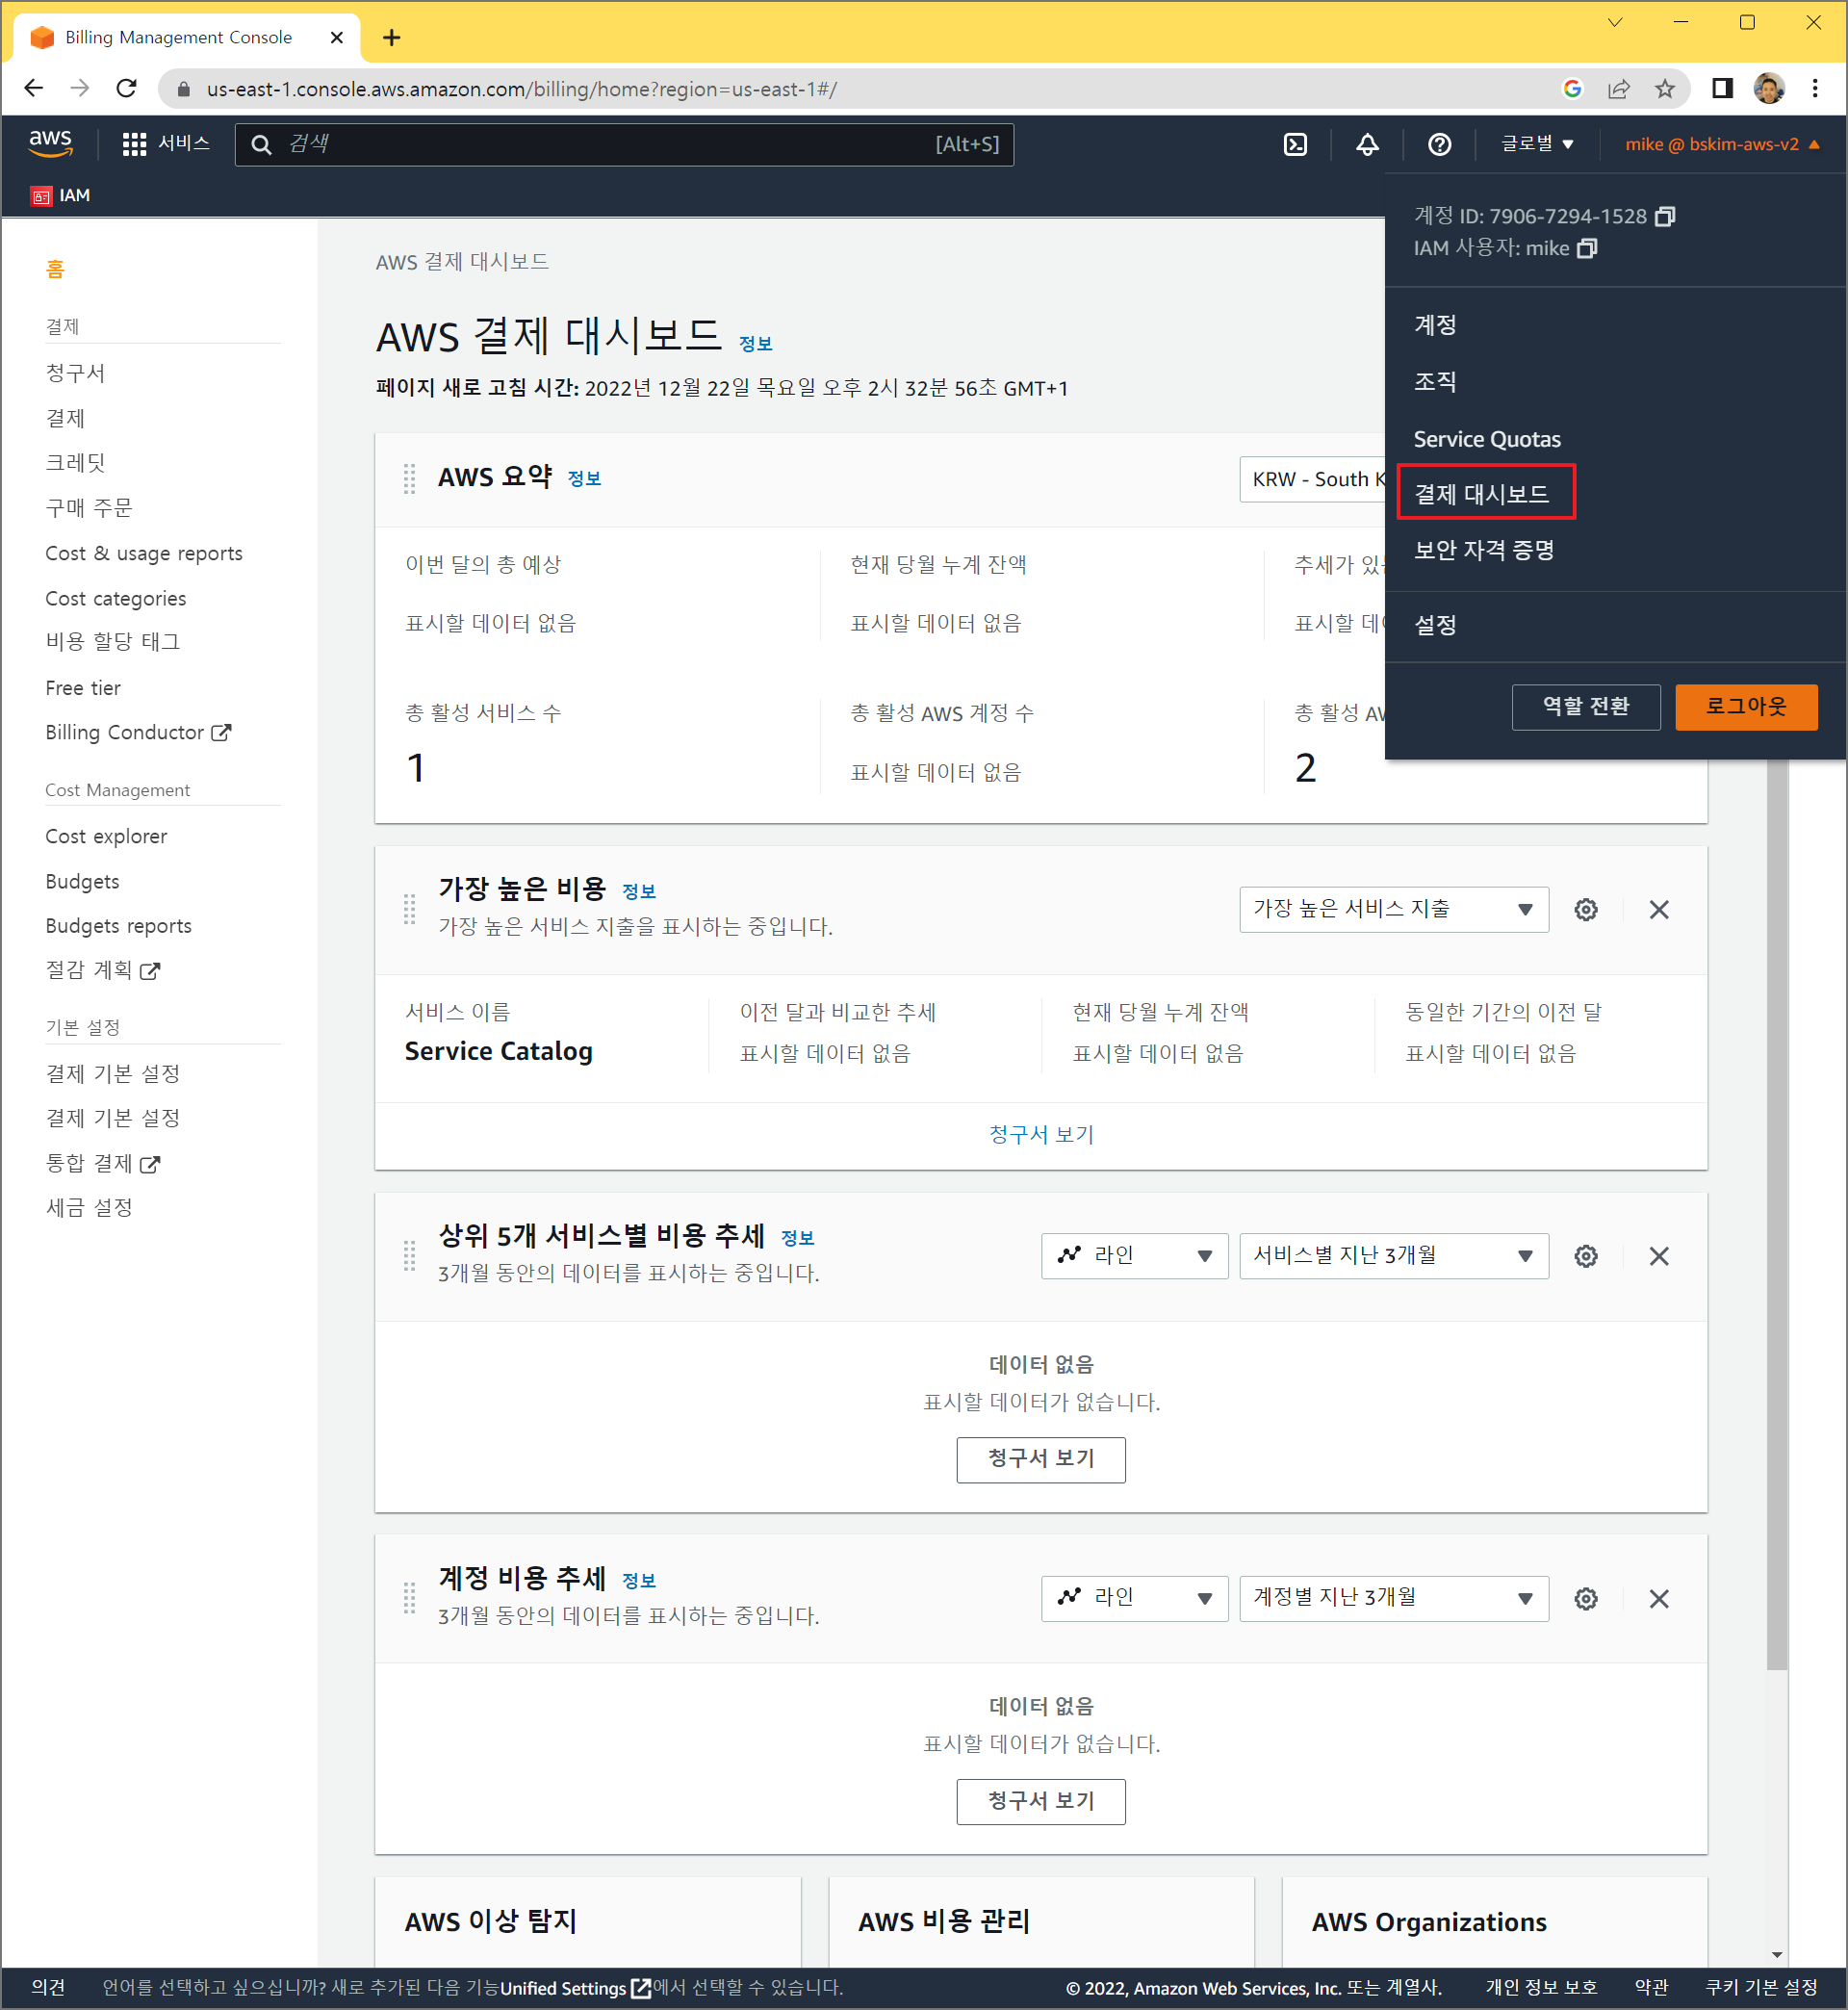
Task: Grab the drag handle of 가장 높은 비용 widget
Action: 409,909
